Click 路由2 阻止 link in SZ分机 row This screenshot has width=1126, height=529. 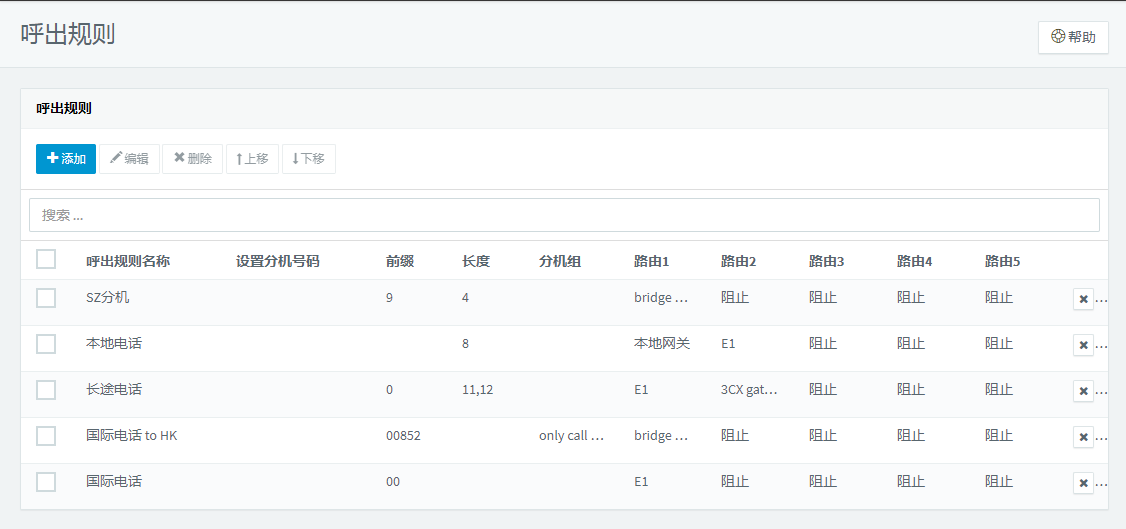coord(735,297)
